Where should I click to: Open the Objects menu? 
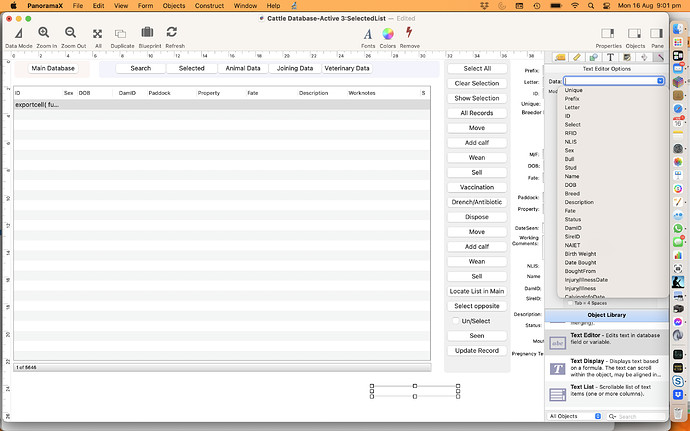tap(174, 6)
